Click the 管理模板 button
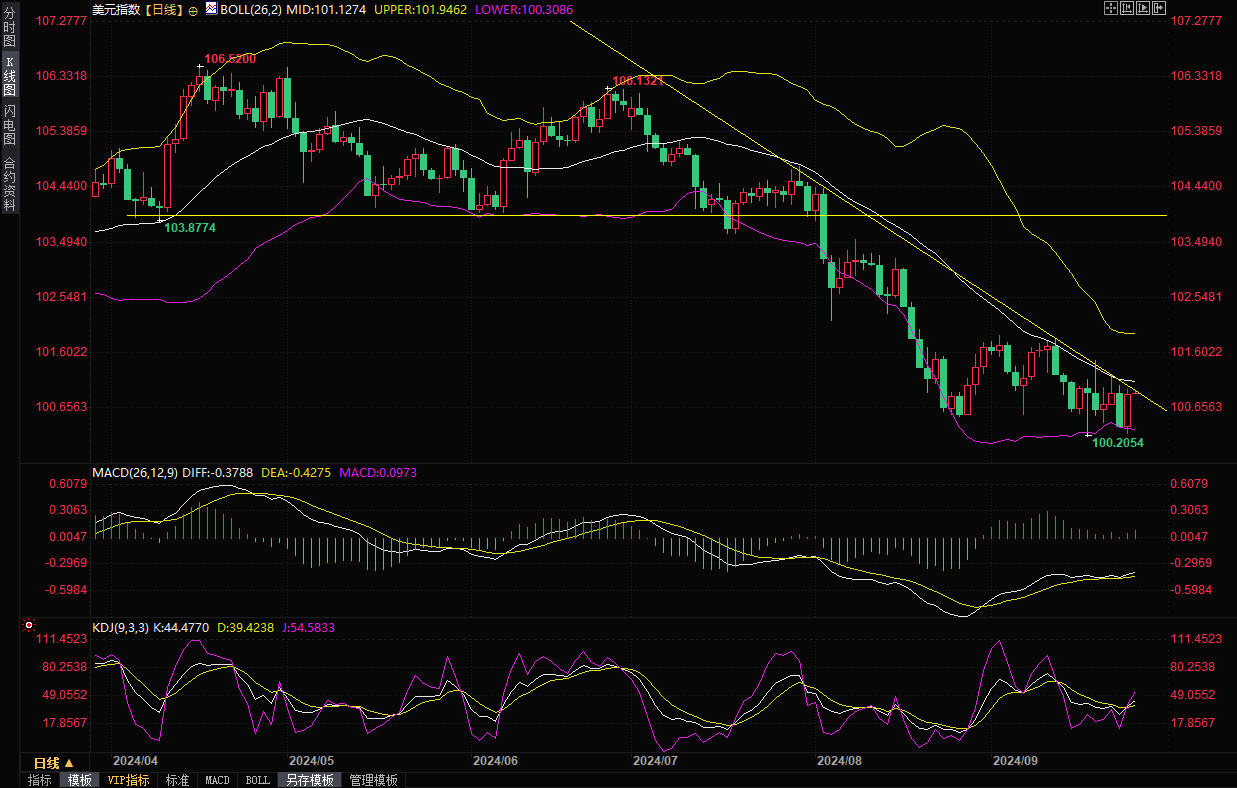This screenshot has width=1237, height=788. point(373,780)
